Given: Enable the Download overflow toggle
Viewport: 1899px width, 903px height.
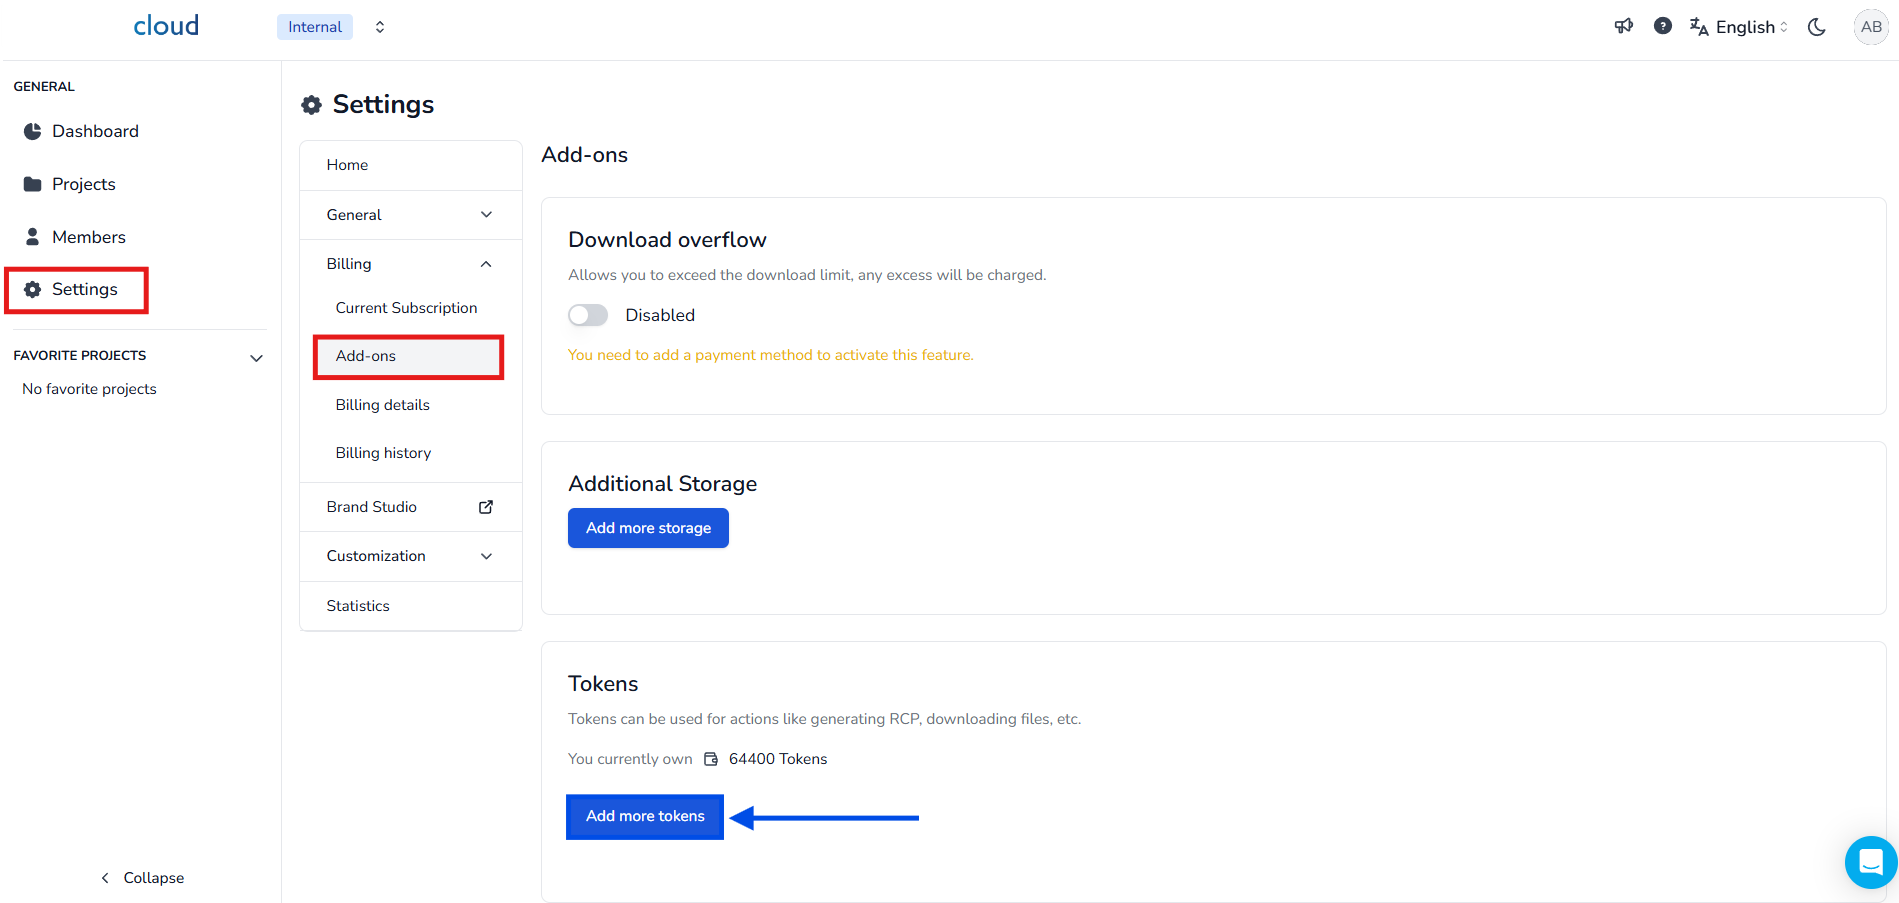Looking at the screenshot, I should click(x=588, y=315).
